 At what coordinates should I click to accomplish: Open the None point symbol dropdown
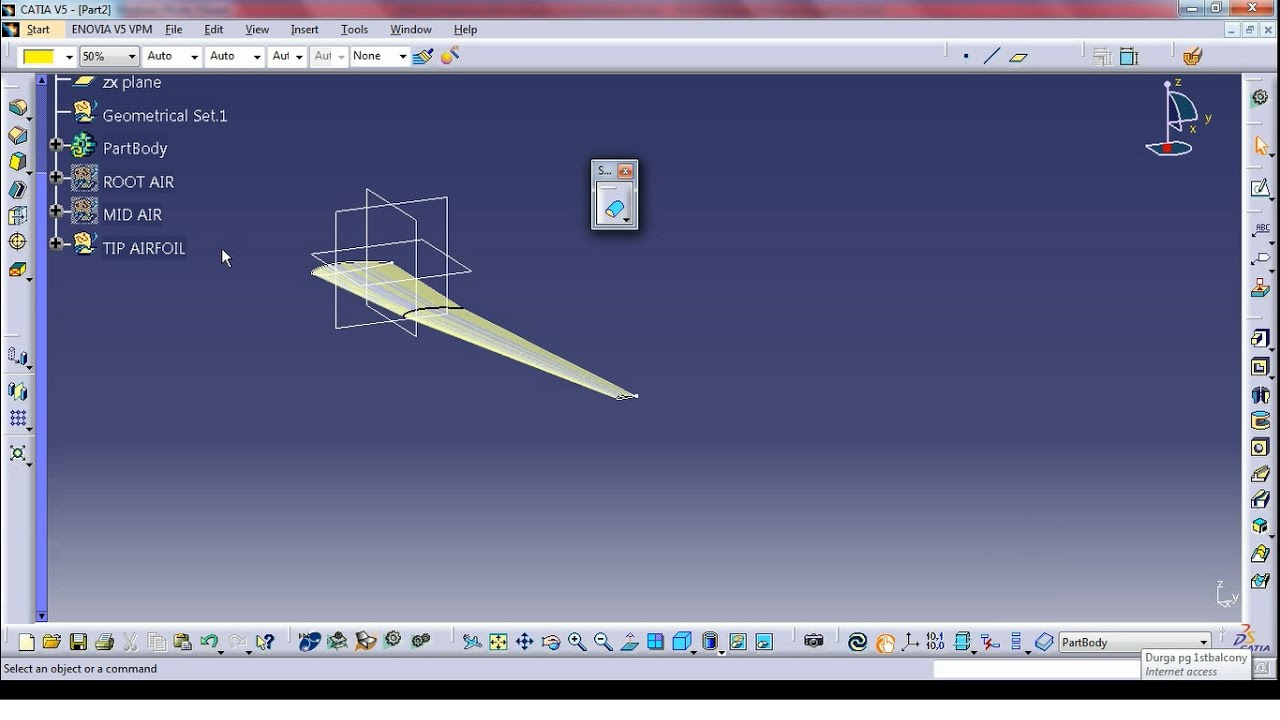(403, 57)
